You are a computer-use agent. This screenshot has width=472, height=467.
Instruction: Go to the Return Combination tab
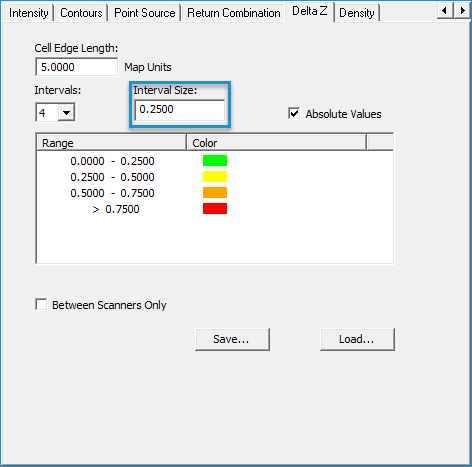click(234, 13)
